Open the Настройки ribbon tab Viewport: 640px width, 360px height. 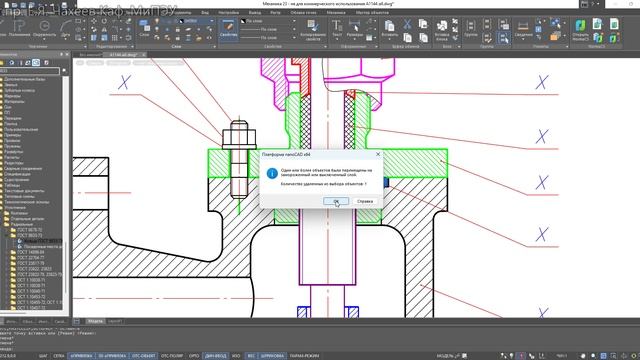pos(229,13)
